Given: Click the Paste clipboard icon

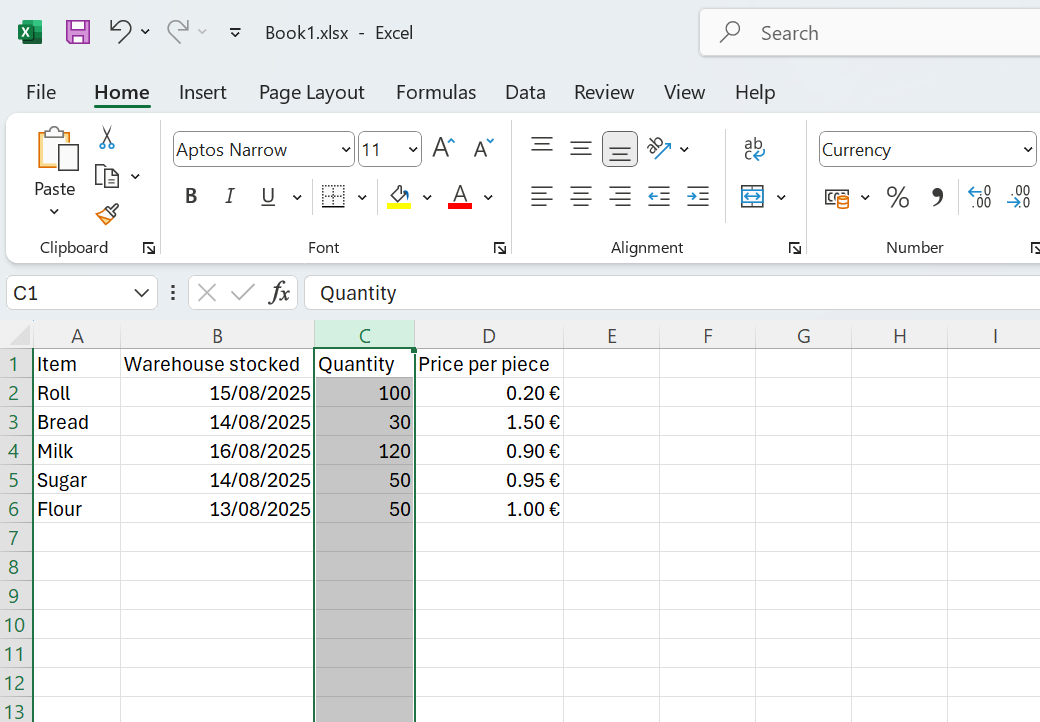Looking at the screenshot, I should click(x=57, y=149).
